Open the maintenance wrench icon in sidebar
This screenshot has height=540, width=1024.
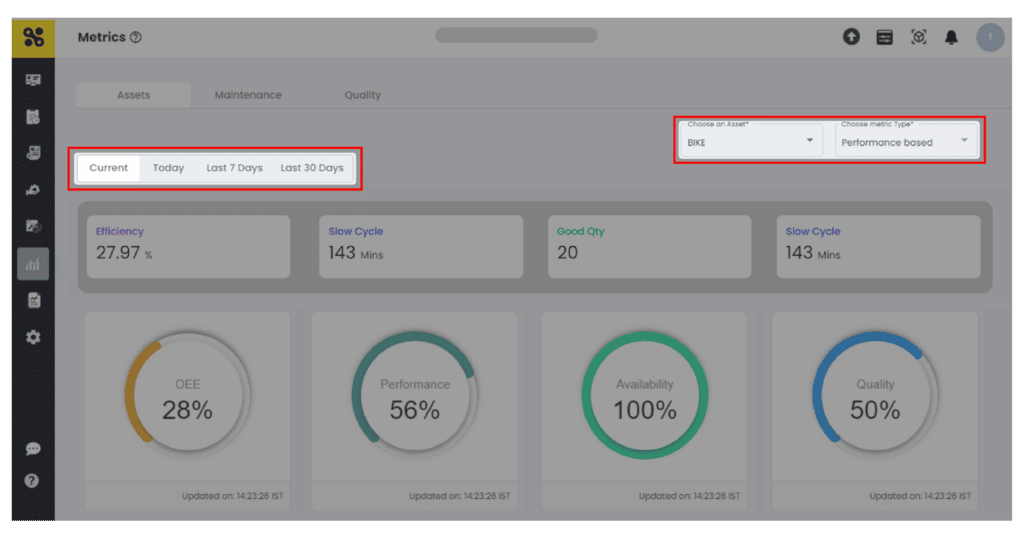pyautogui.click(x=33, y=190)
